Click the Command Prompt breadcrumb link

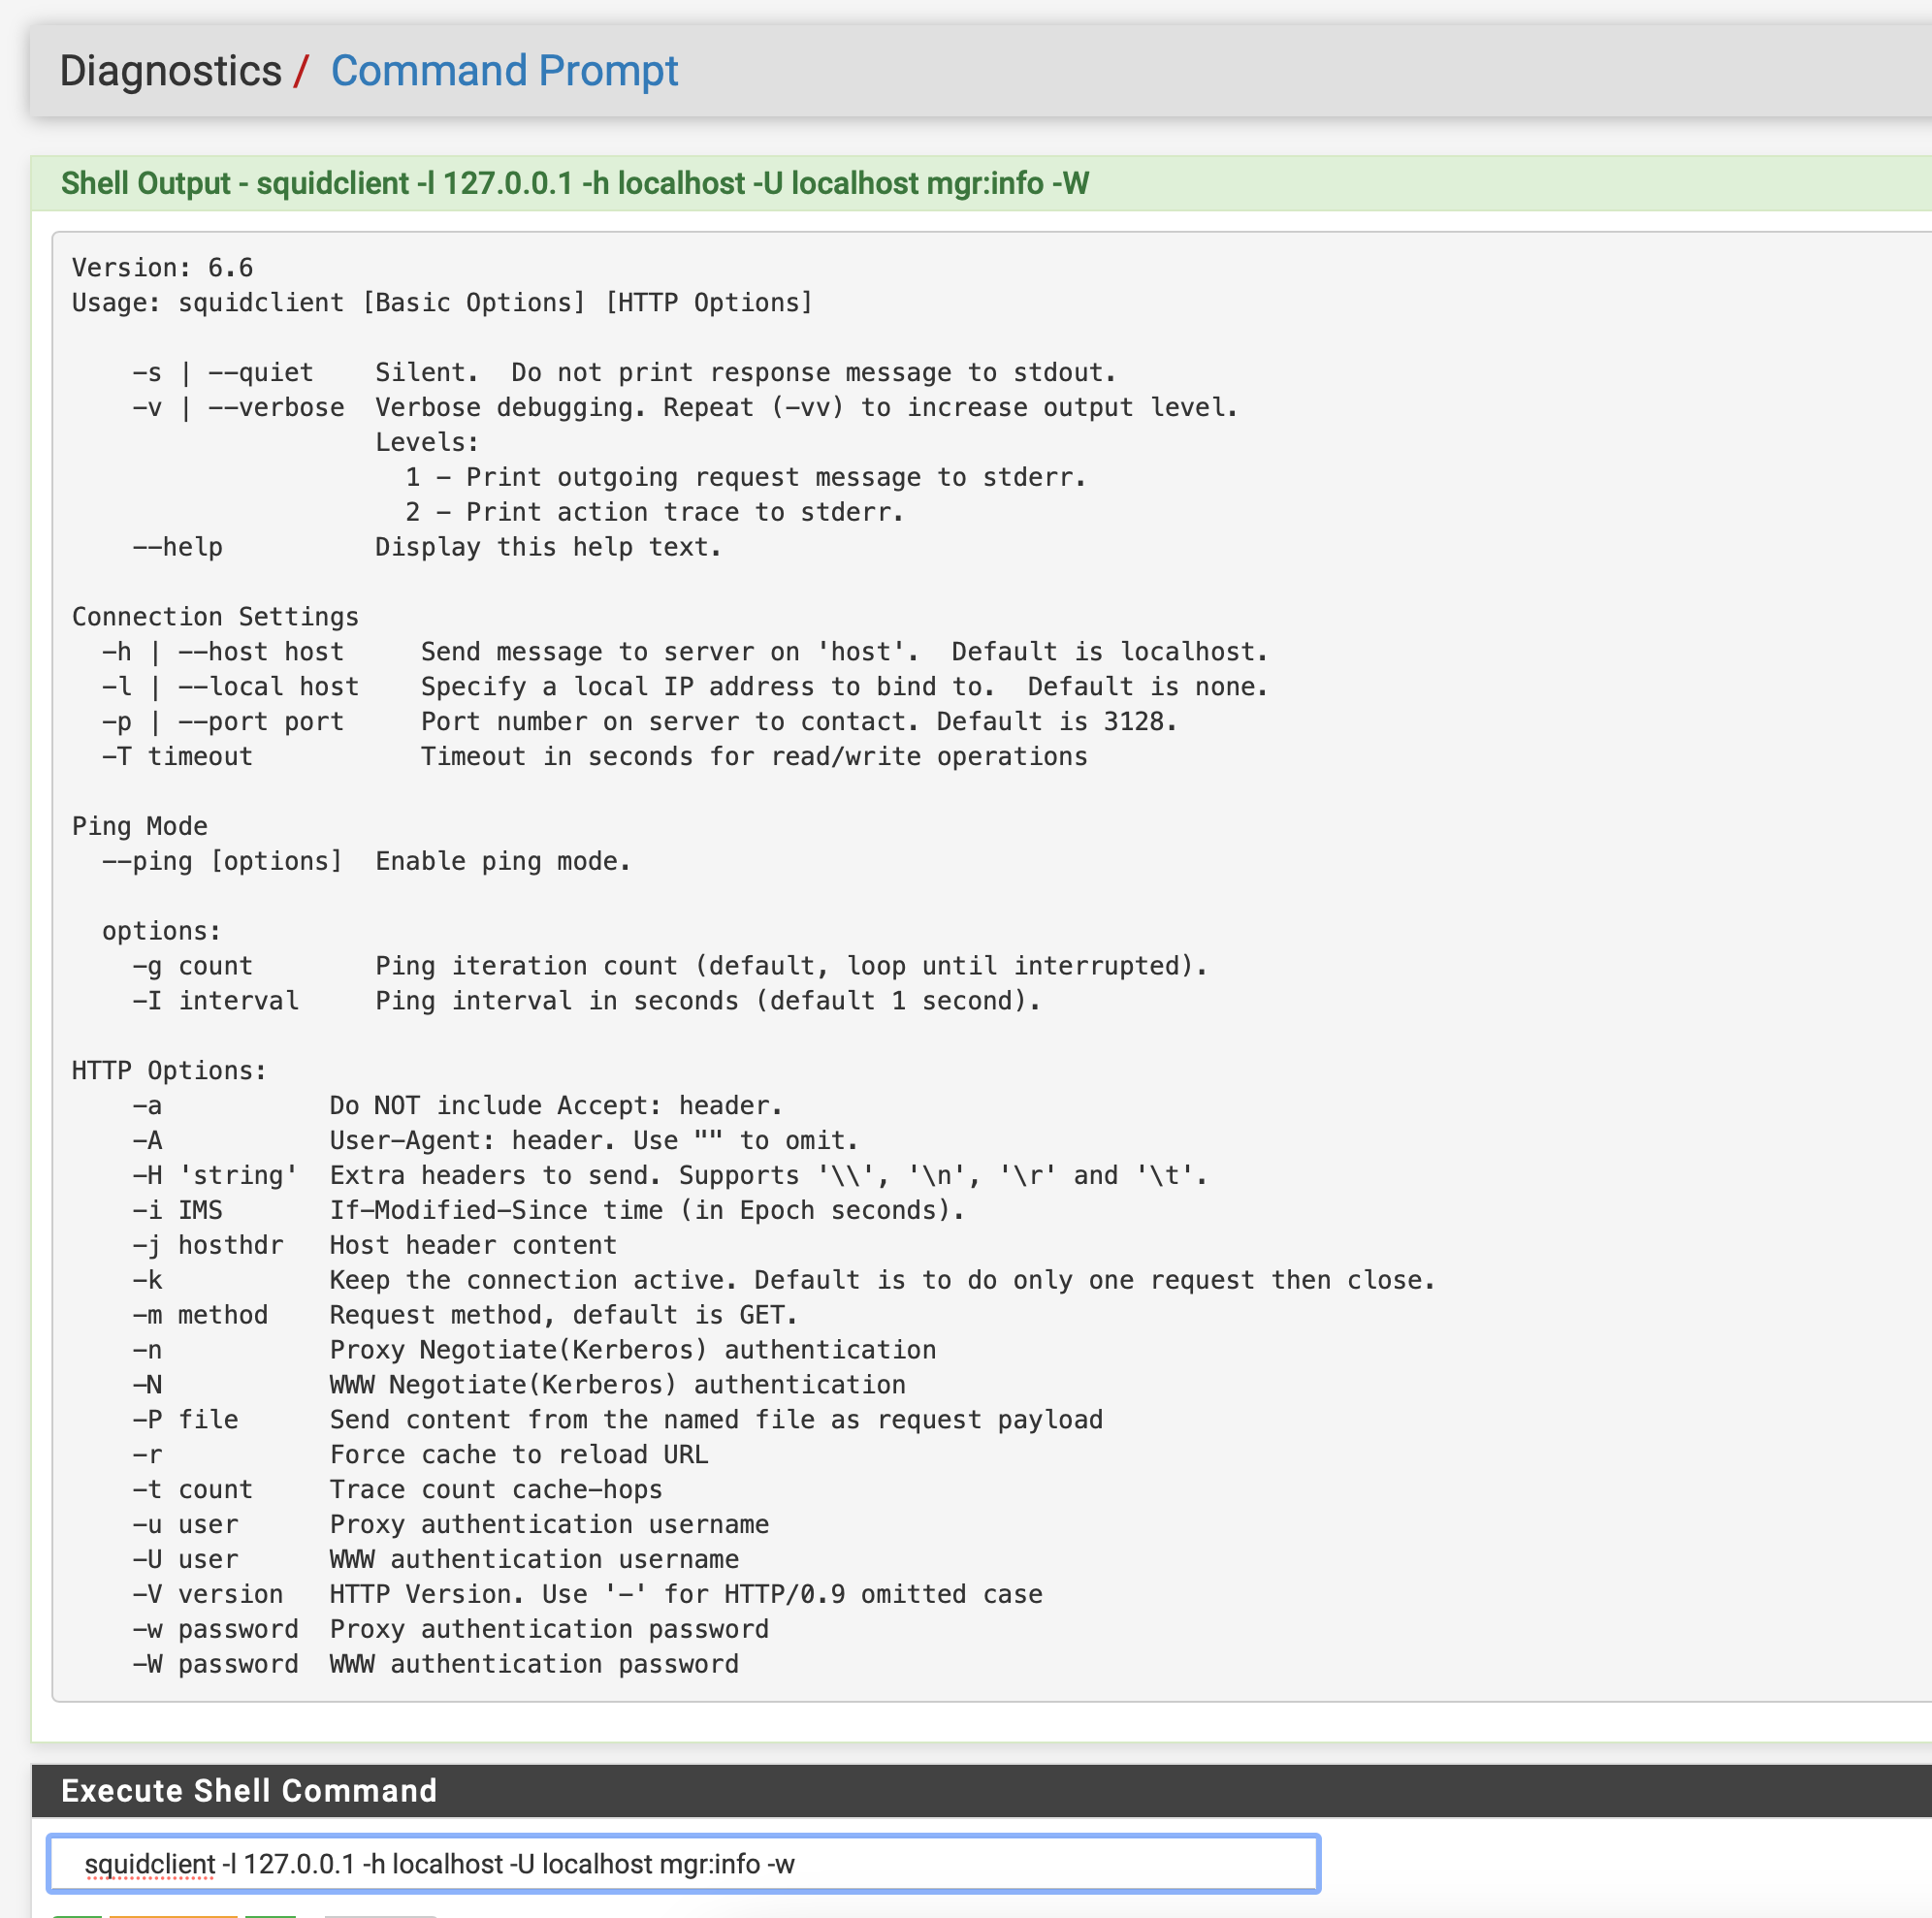pos(504,71)
